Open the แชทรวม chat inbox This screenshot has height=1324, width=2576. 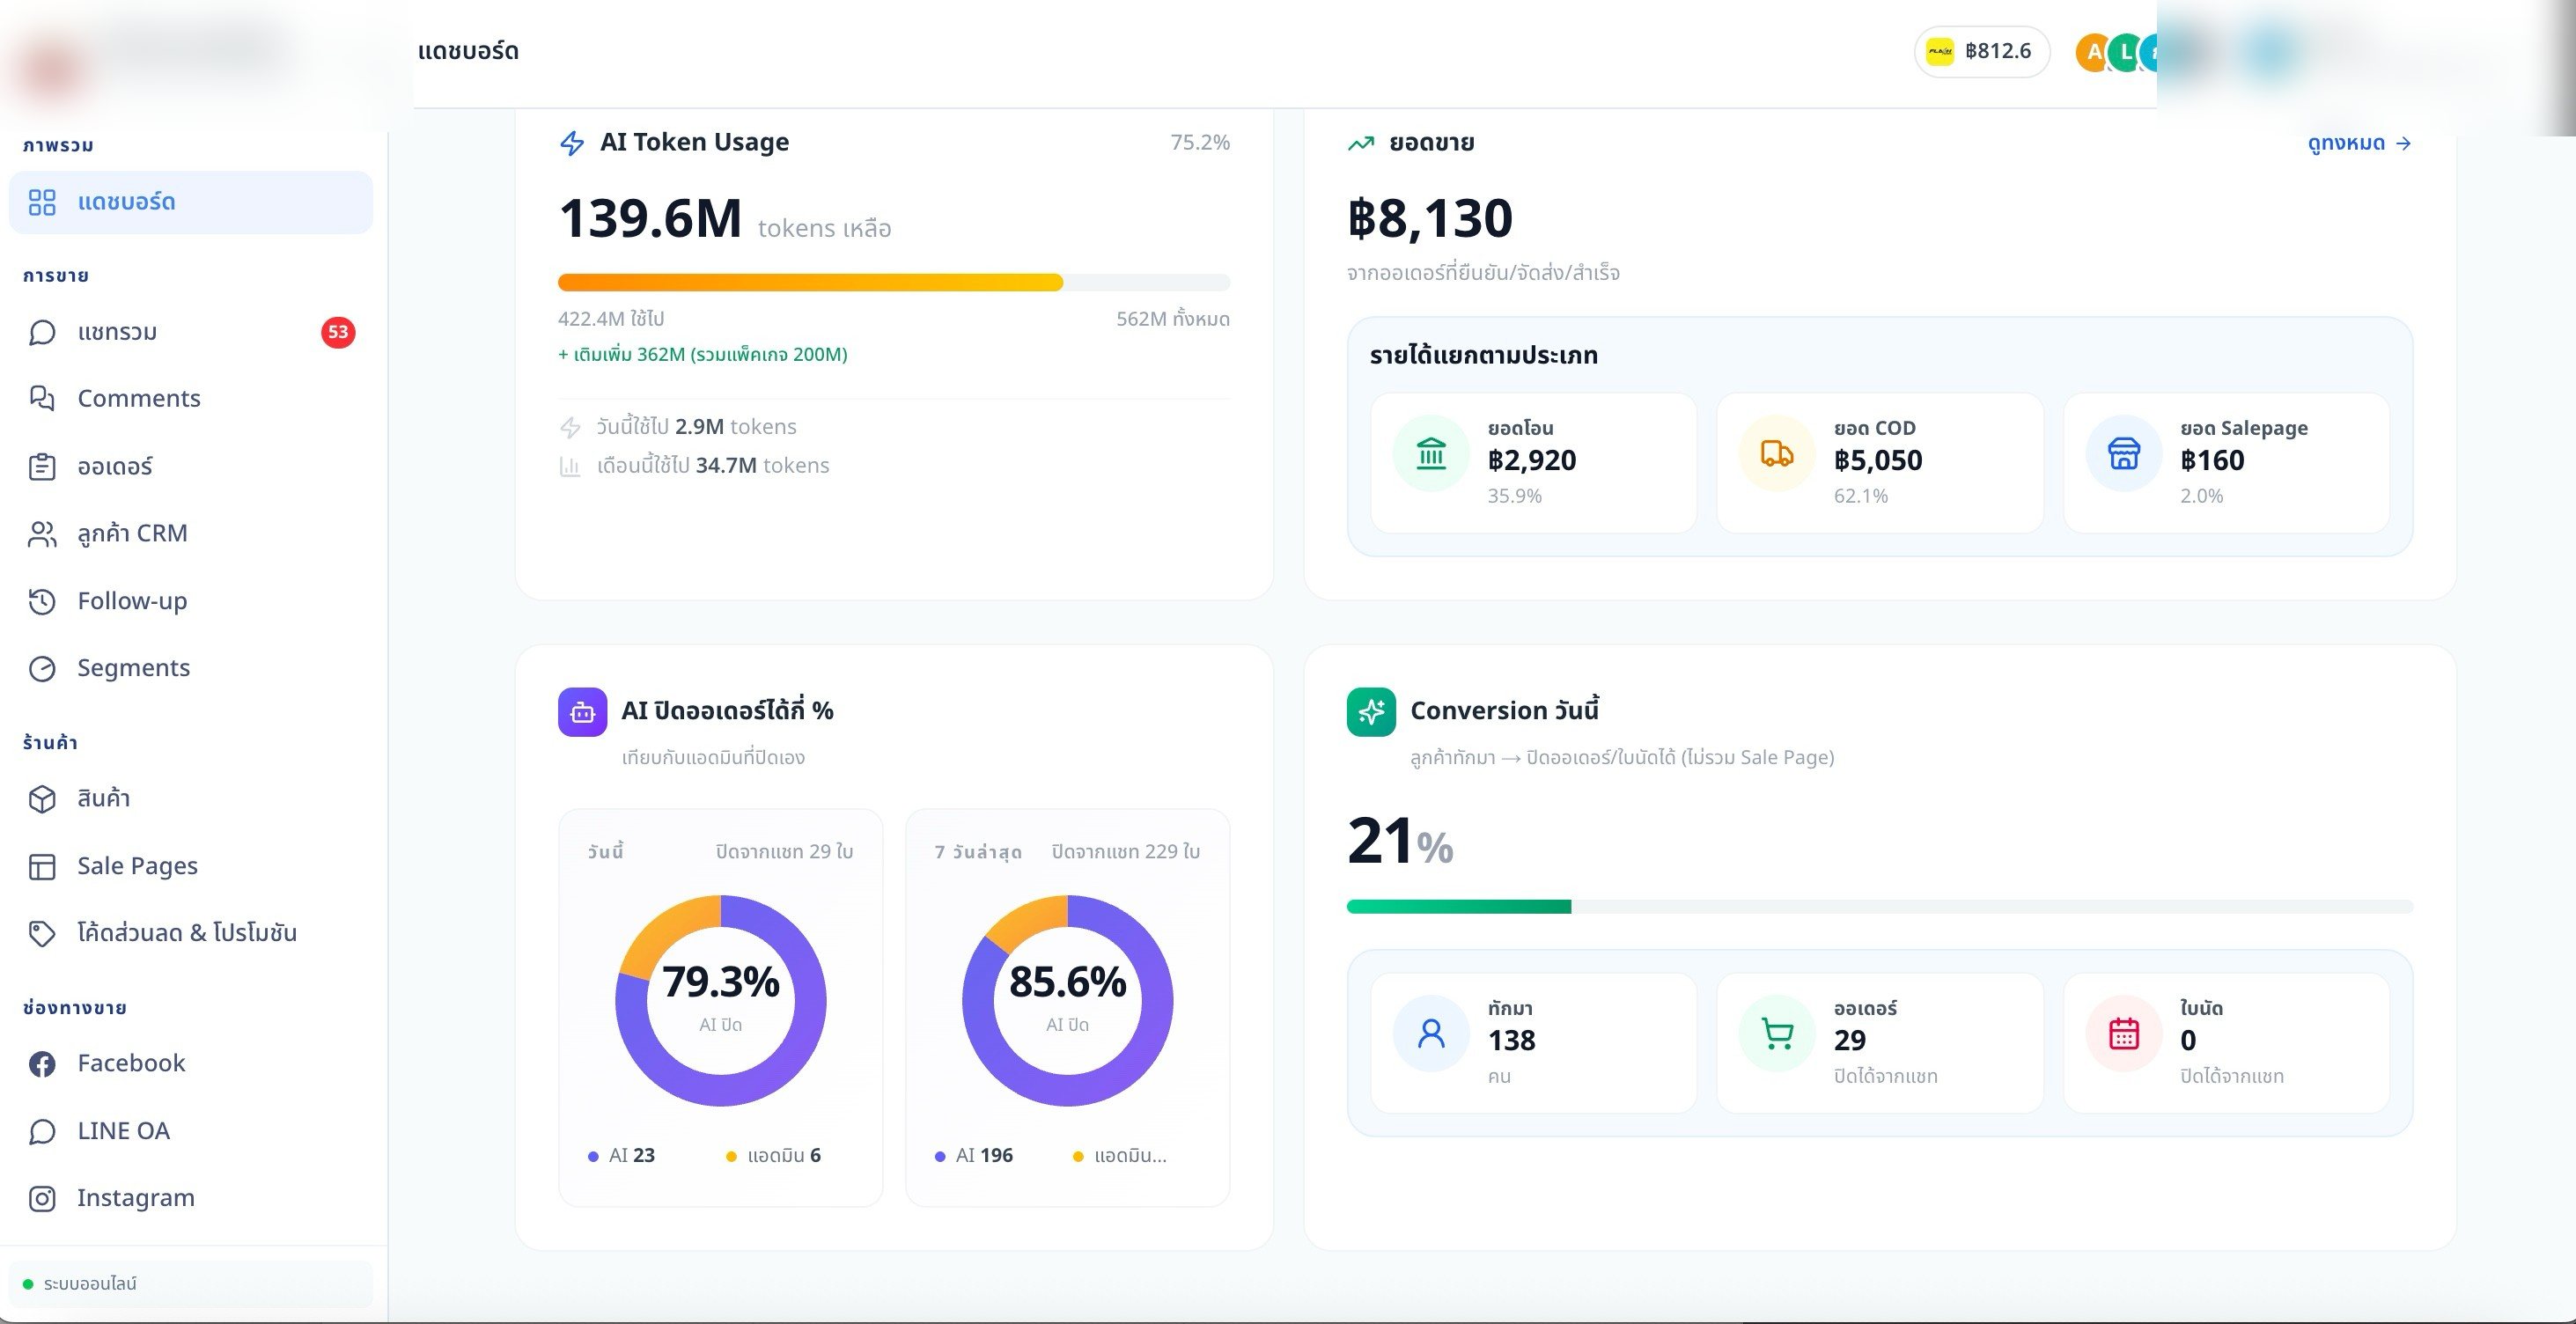point(190,332)
